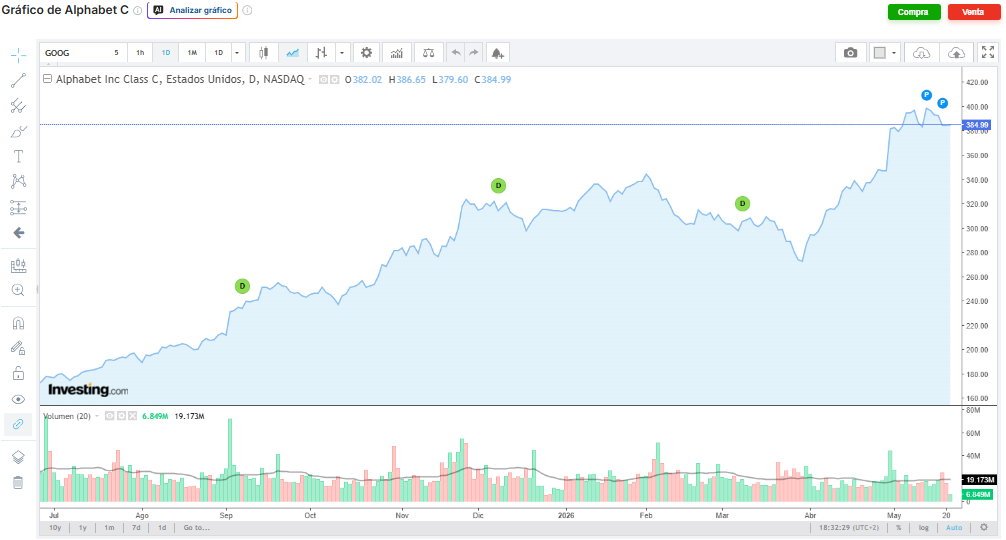
Task: Toggle visibility of Alphabet series eye
Action: pos(324,80)
